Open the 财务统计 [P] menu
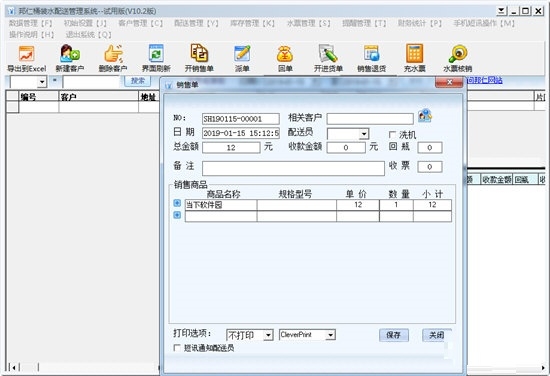This screenshot has height=376, width=550. point(420,24)
